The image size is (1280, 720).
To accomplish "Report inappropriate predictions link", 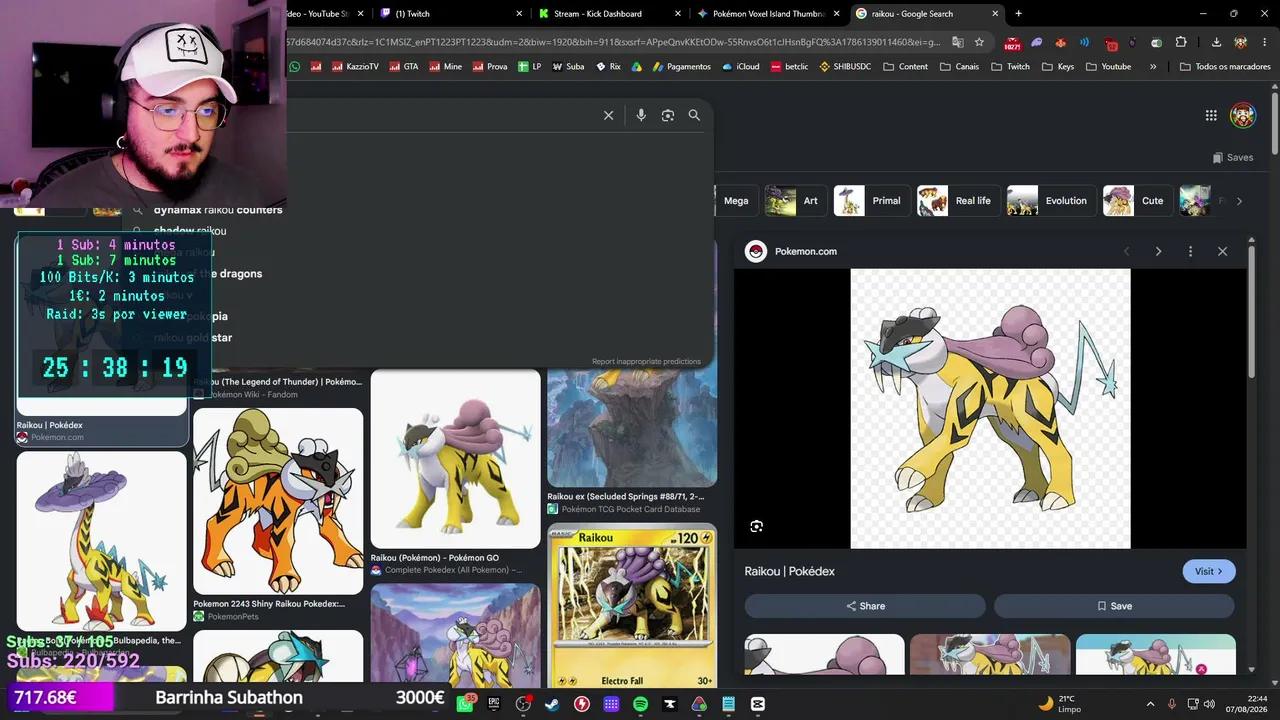I will coord(646,361).
